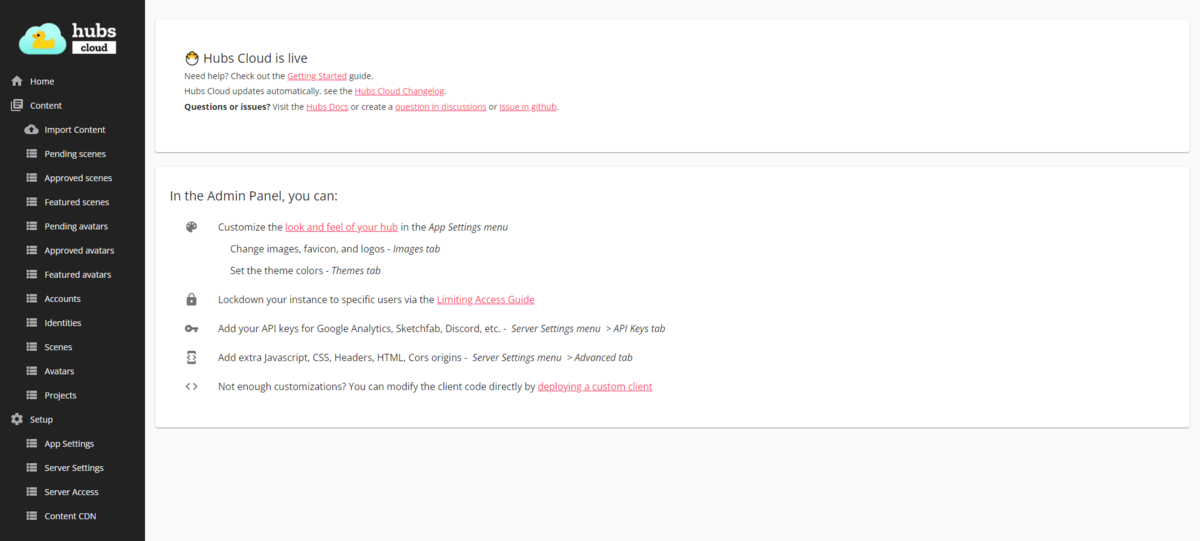Click list icon beside Content CDN
The height and width of the screenshot is (541, 1200).
[x=31, y=516]
